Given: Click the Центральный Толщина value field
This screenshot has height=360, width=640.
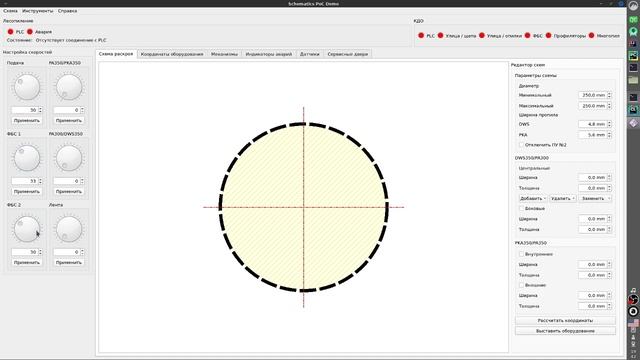Looking at the screenshot, I should [595, 188].
